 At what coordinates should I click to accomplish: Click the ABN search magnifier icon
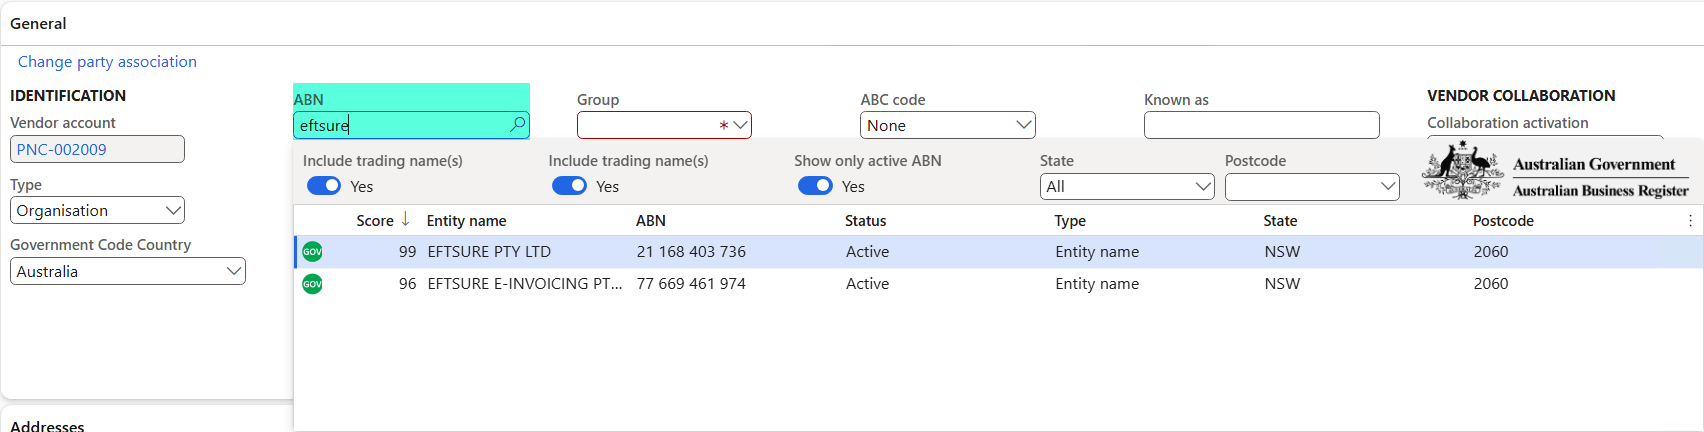tap(517, 125)
